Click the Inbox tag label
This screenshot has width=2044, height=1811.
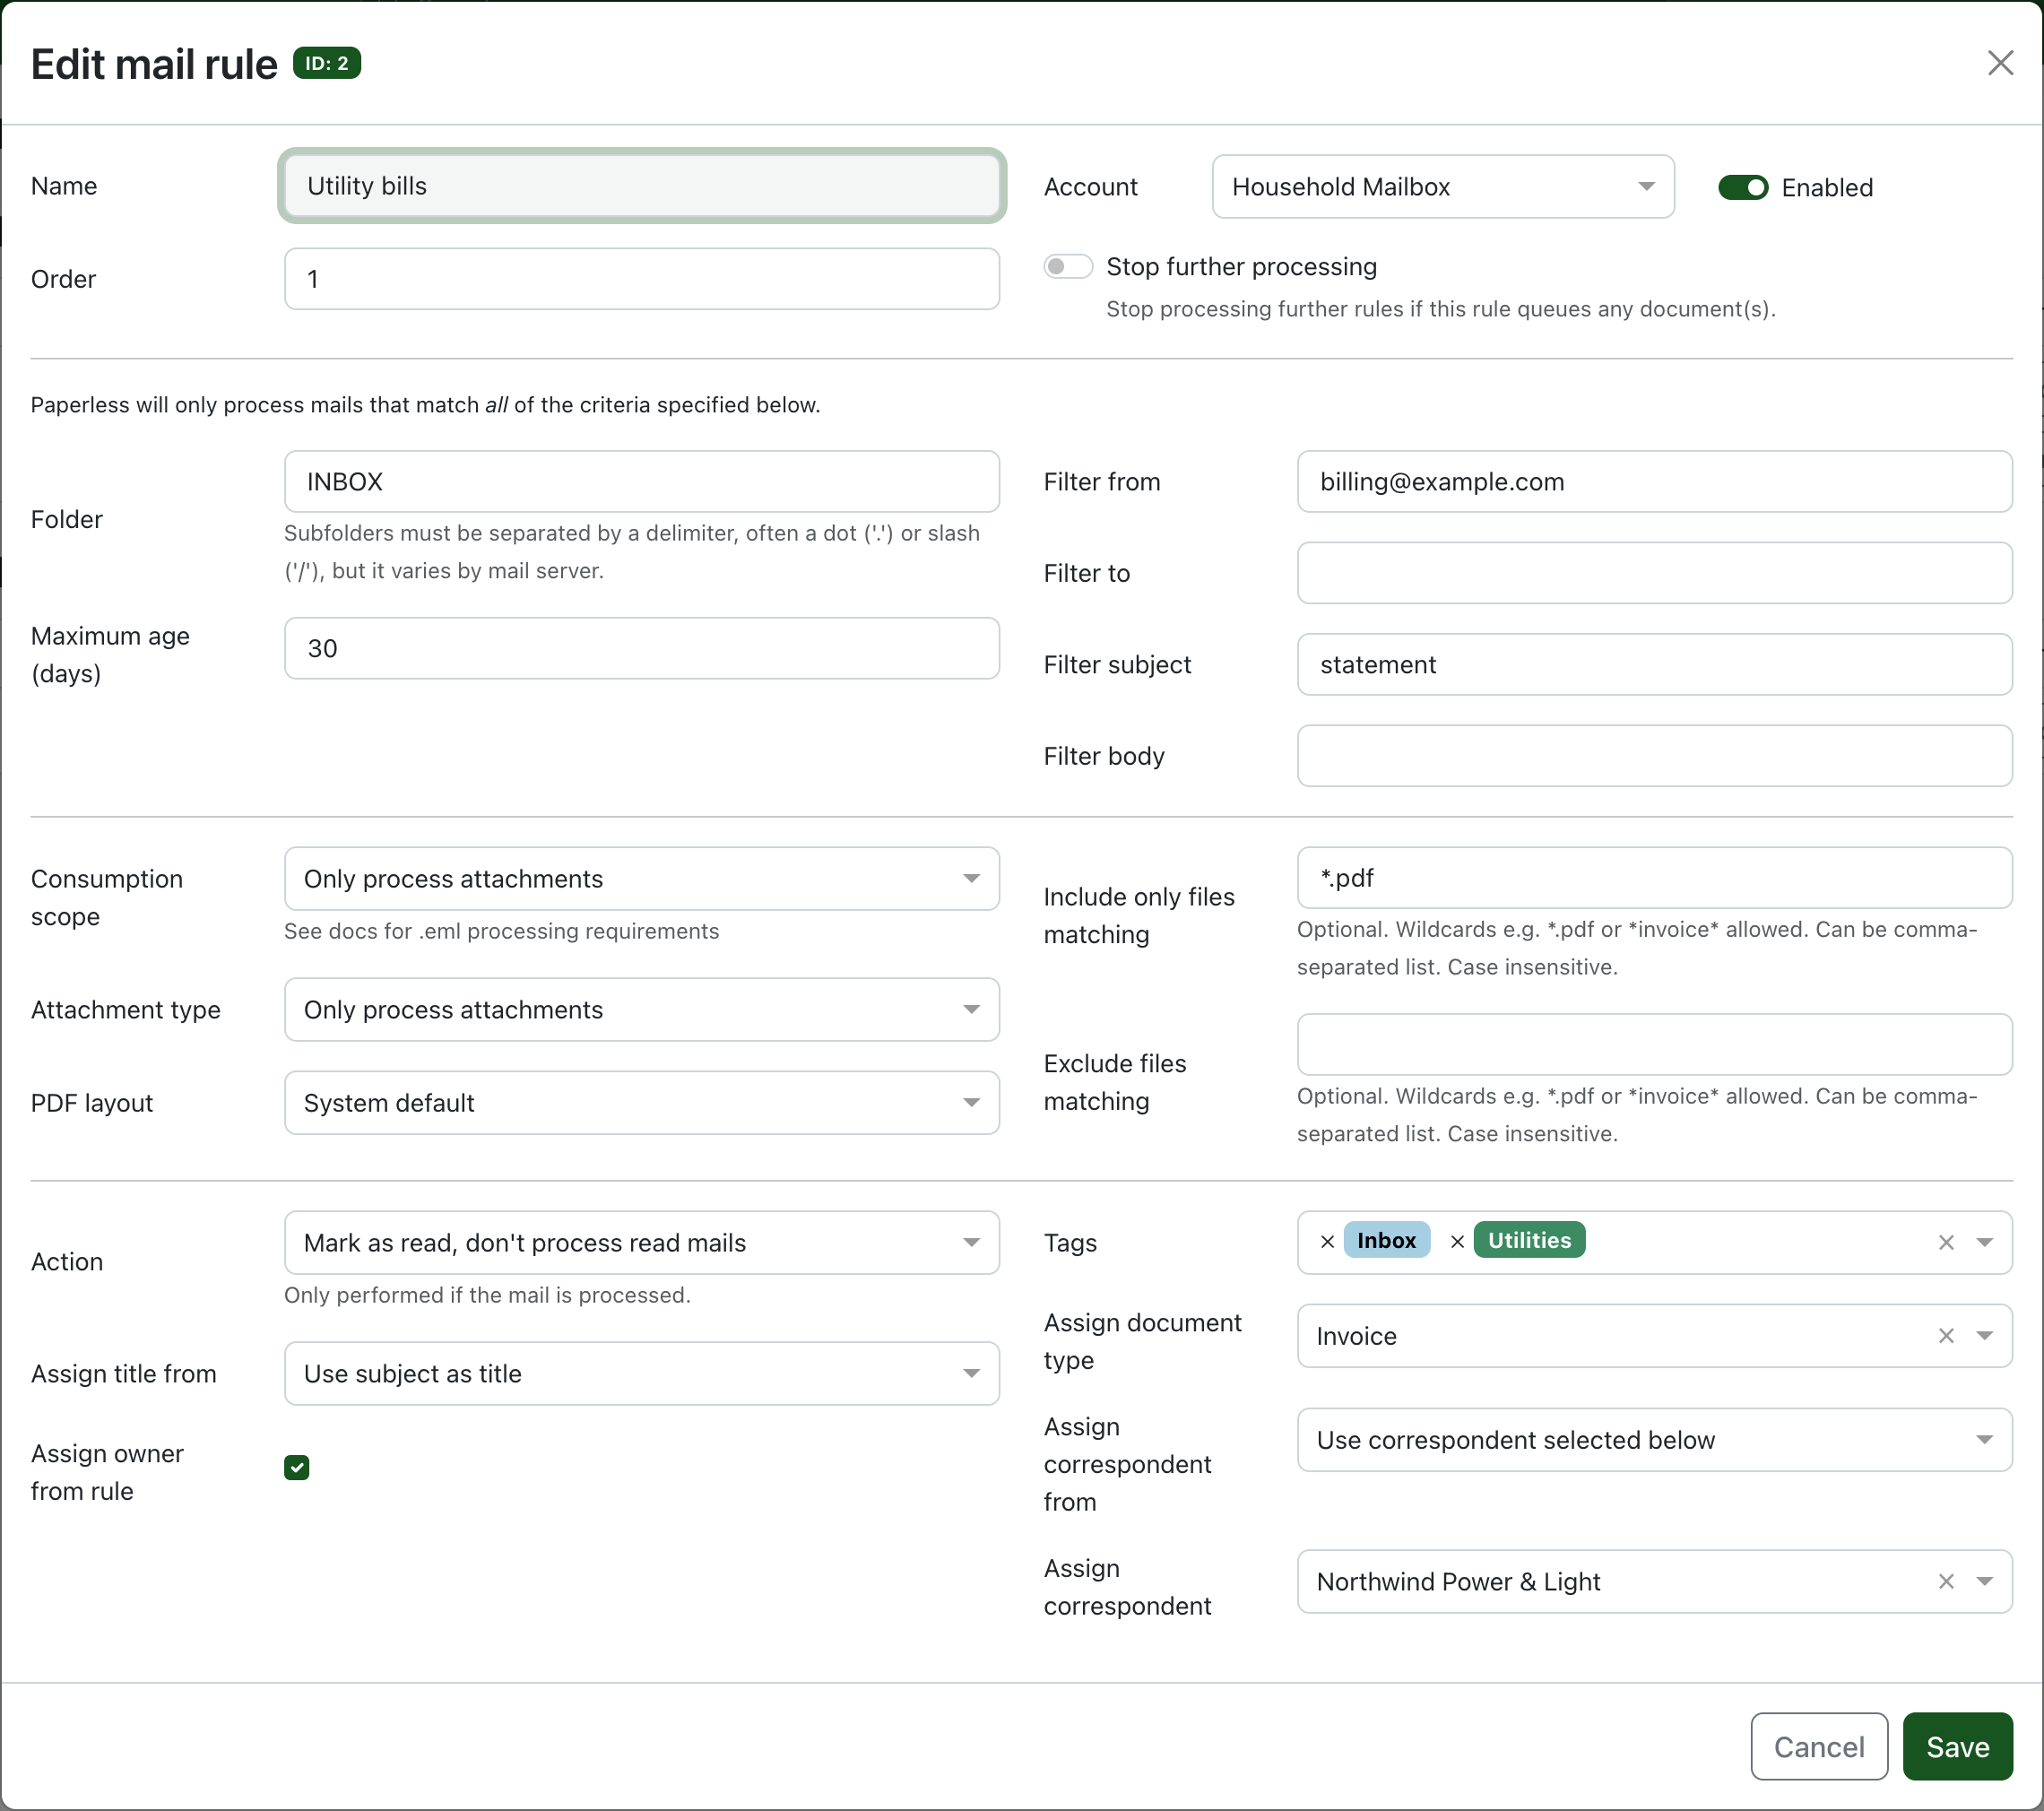coord(1386,1240)
